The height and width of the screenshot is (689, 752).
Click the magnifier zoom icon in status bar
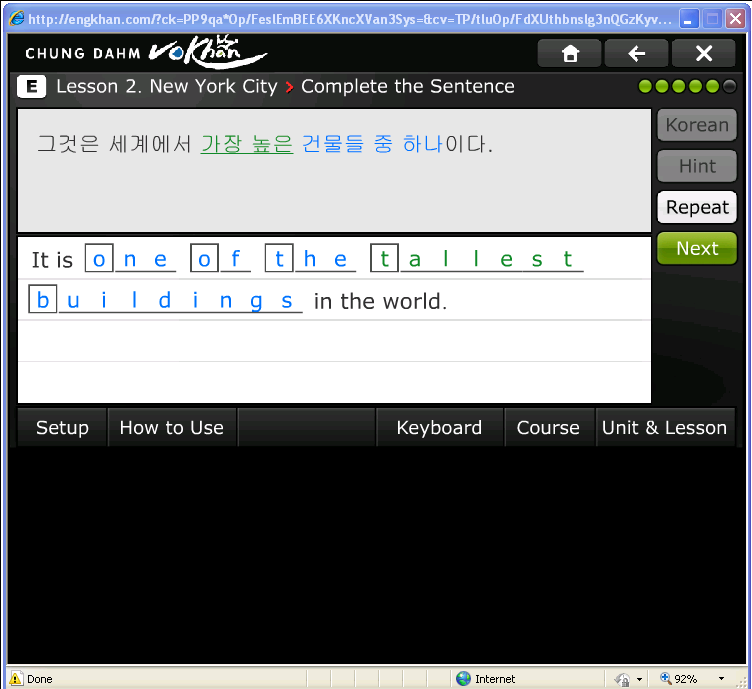coord(666,678)
